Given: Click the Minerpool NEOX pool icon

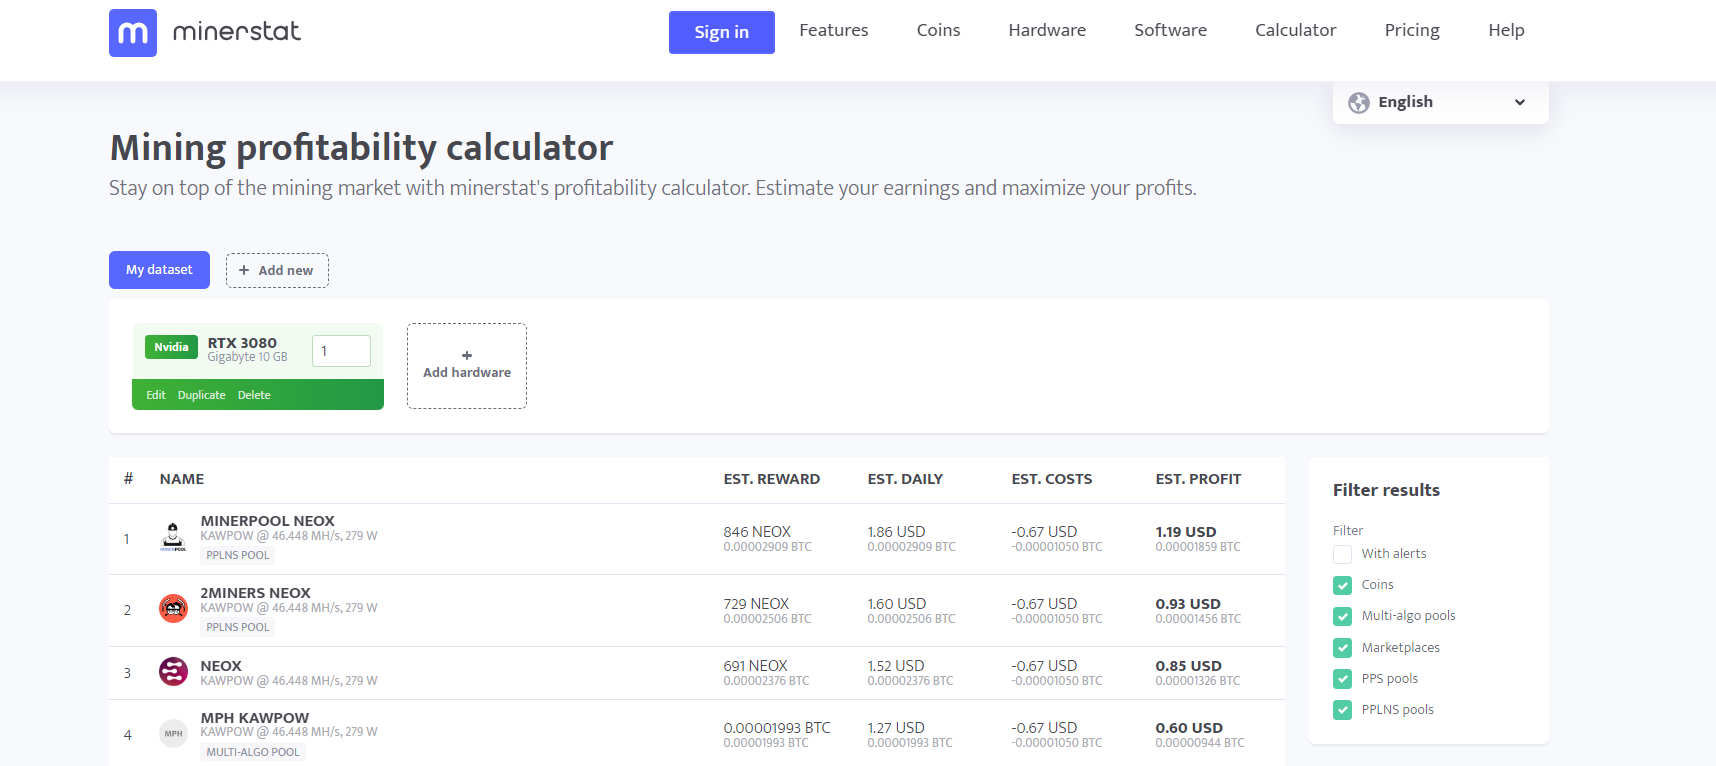Looking at the screenshot, I should [x=173, y=537].
